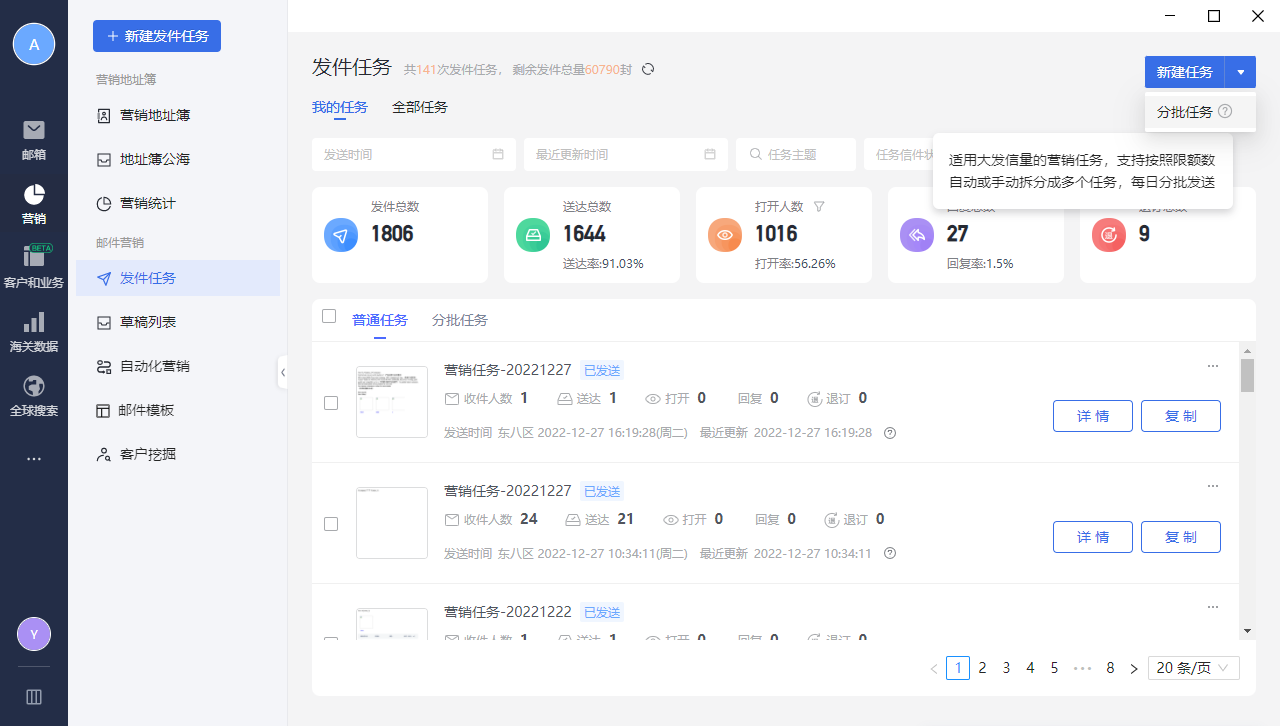Click filter funnel icon next to 打开人数

pos(819,207)
